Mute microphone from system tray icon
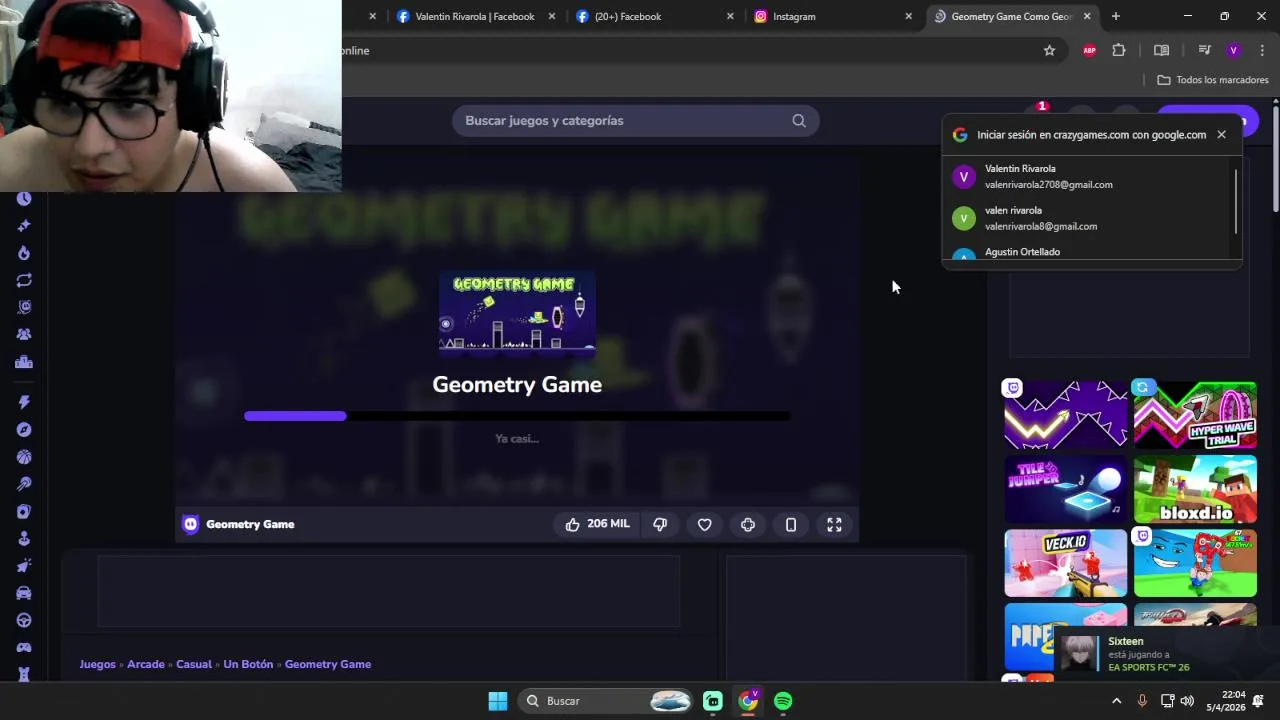 coord(1142,701)
